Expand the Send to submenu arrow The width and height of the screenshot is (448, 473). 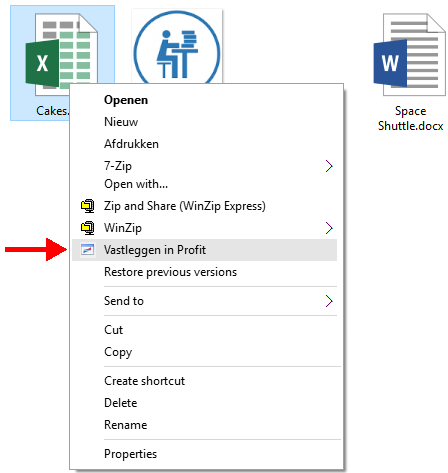[329, 301]
